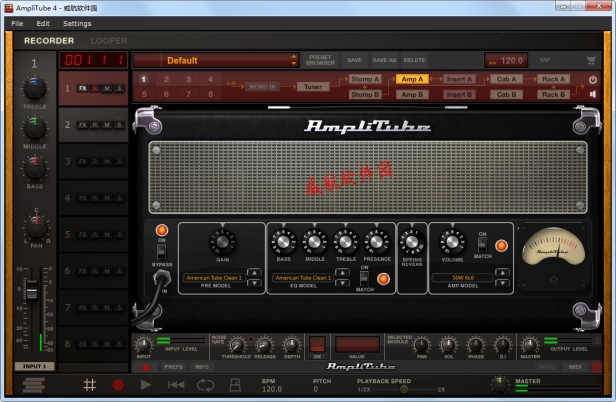Enable the loop icon in transport bar
616x402 pixels.
(x=205, y=385)
